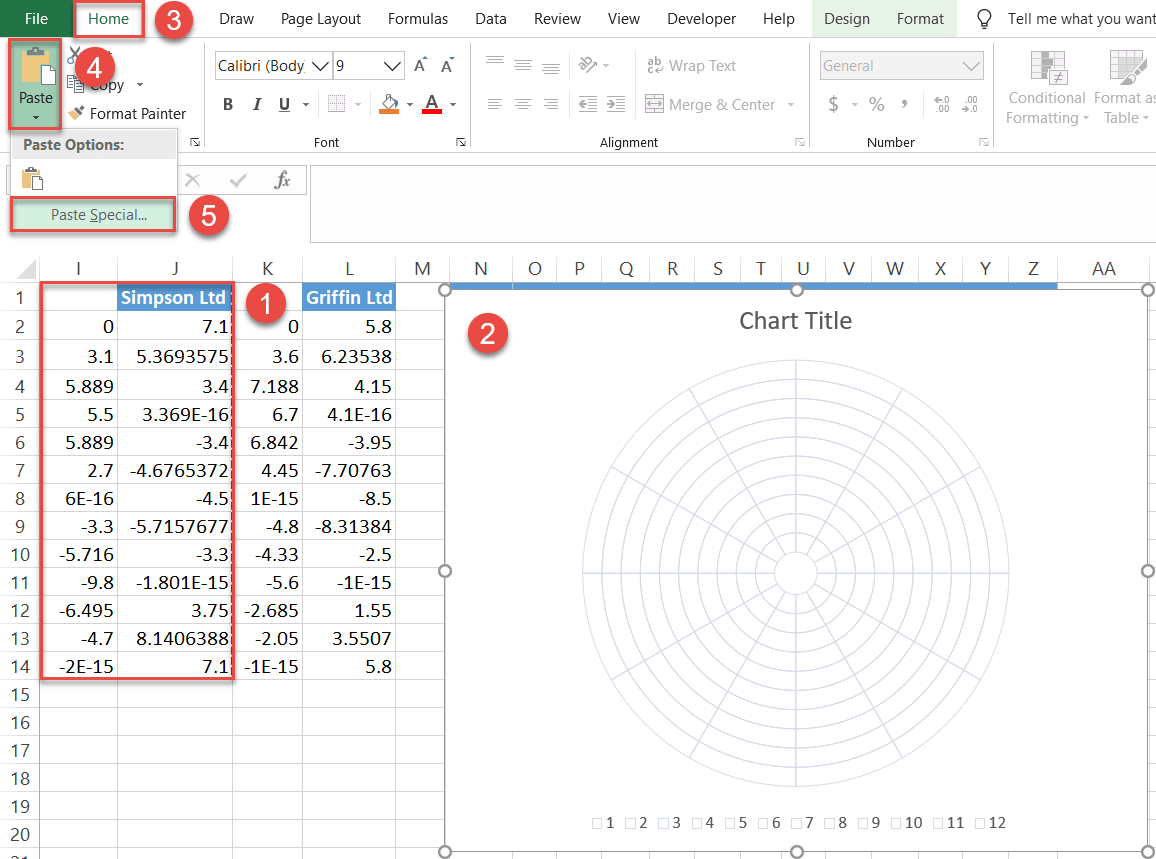The height and width of the screenshot is (859, 1156).
Task: Activate the Format Painter tool
Action: 129,113
